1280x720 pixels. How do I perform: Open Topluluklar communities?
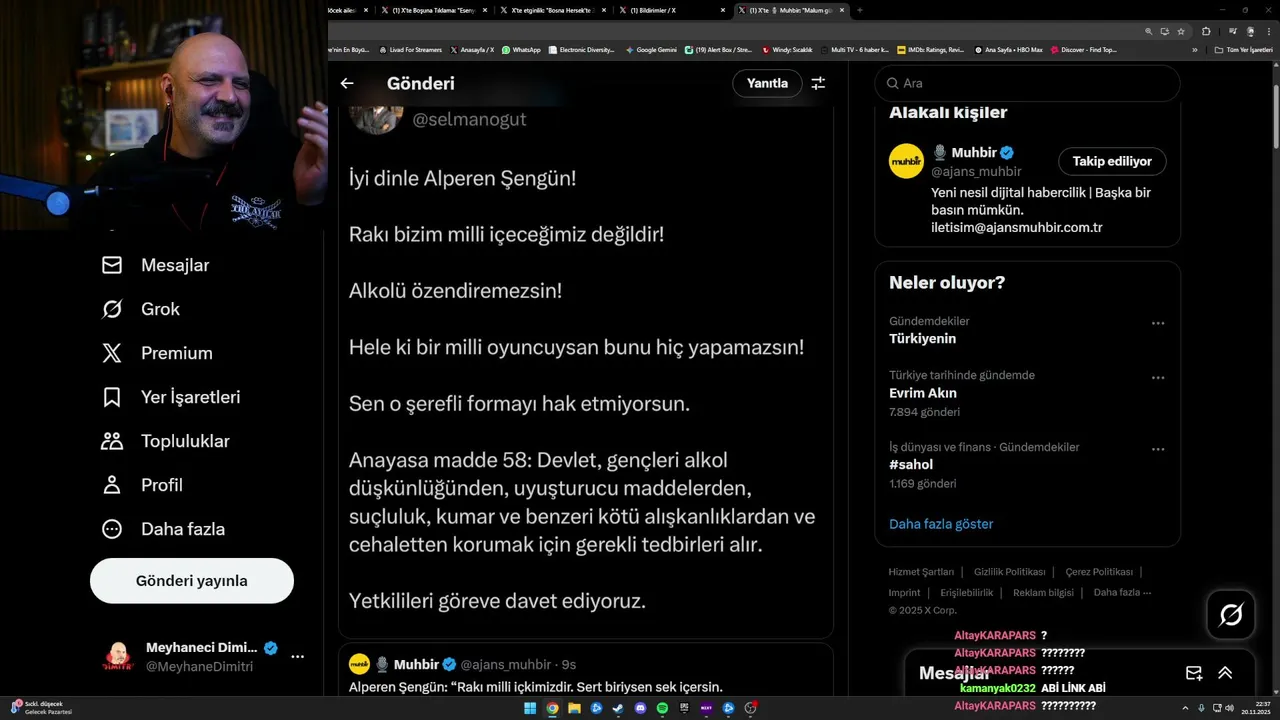tap(166, 441)
